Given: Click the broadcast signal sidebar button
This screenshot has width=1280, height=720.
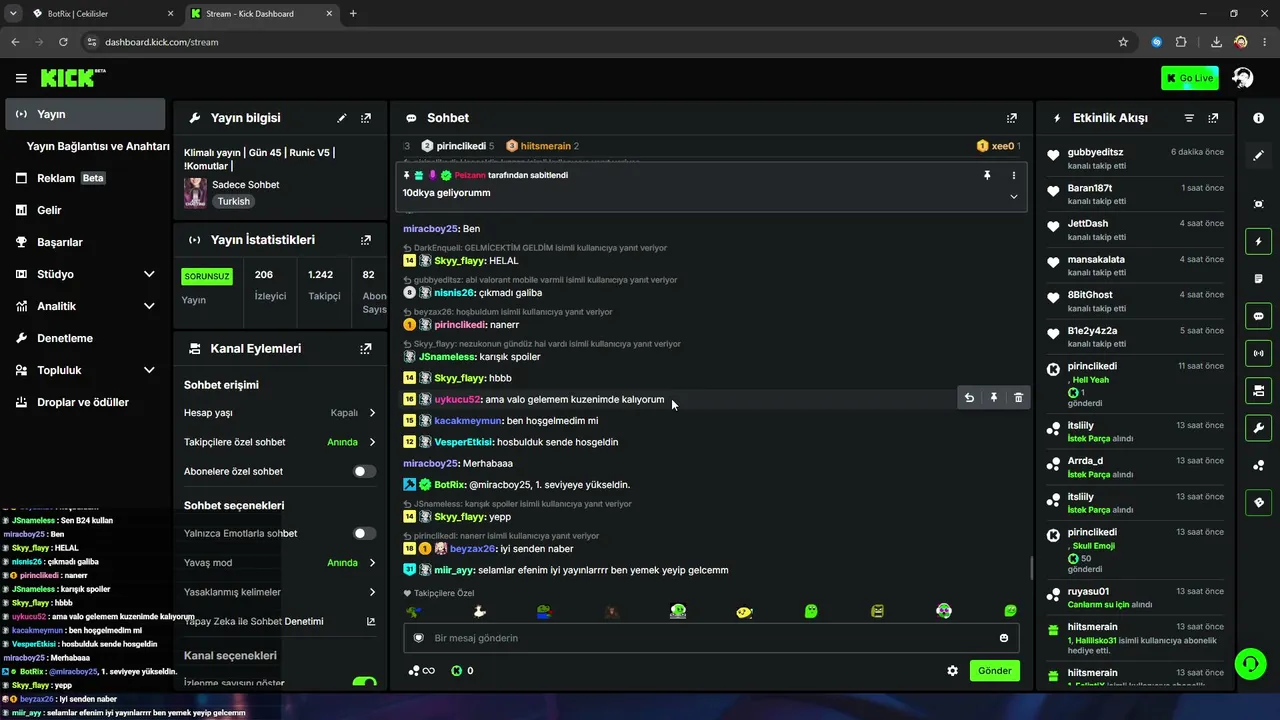Looking at the screenshot, I should [x=1258, y=353].
